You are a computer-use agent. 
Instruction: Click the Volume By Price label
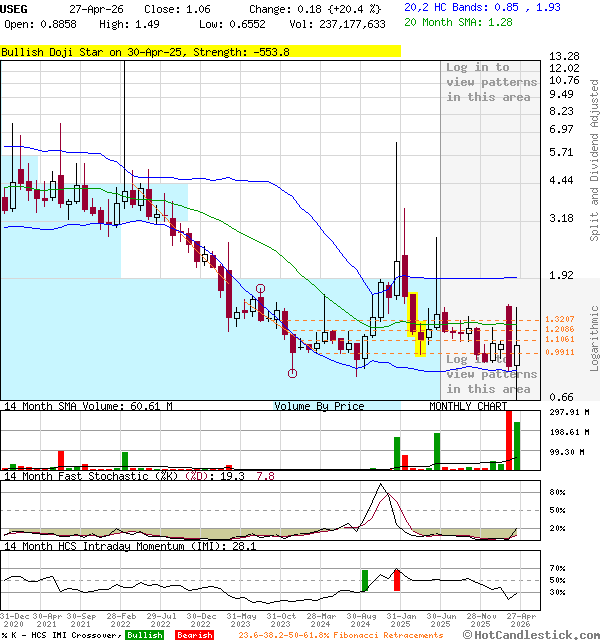pos(319,406)
